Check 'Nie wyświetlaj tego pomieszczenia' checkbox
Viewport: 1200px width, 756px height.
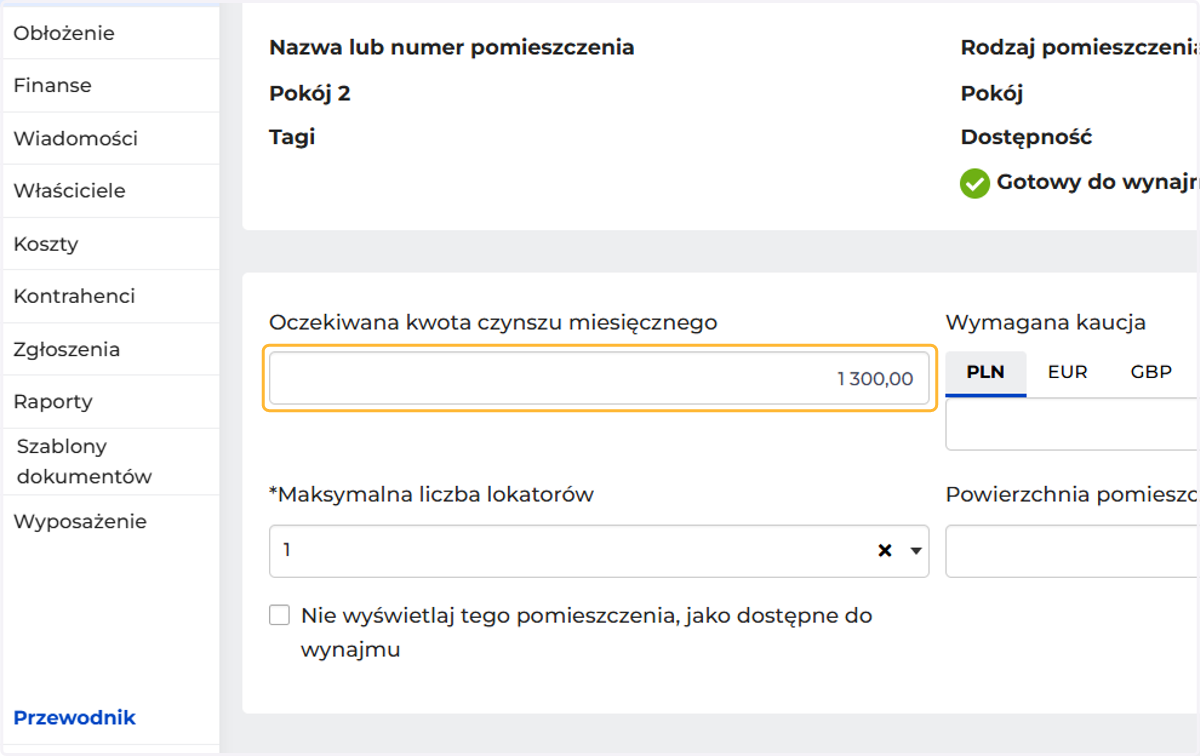coord(279,615)
